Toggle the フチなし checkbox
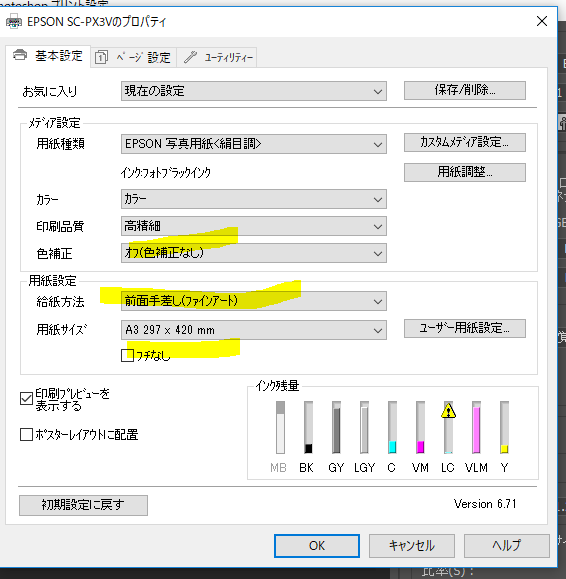This screenshot has width=566, height=579. (127, 355)
